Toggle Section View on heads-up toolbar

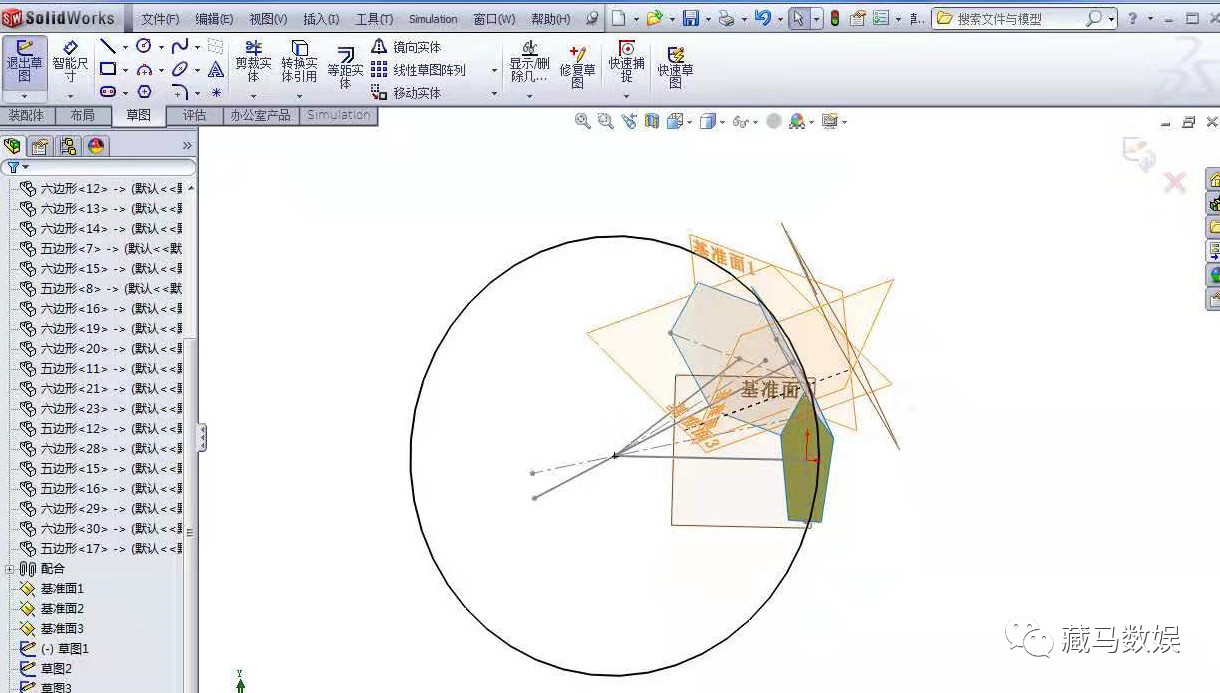tap(651, 121)
